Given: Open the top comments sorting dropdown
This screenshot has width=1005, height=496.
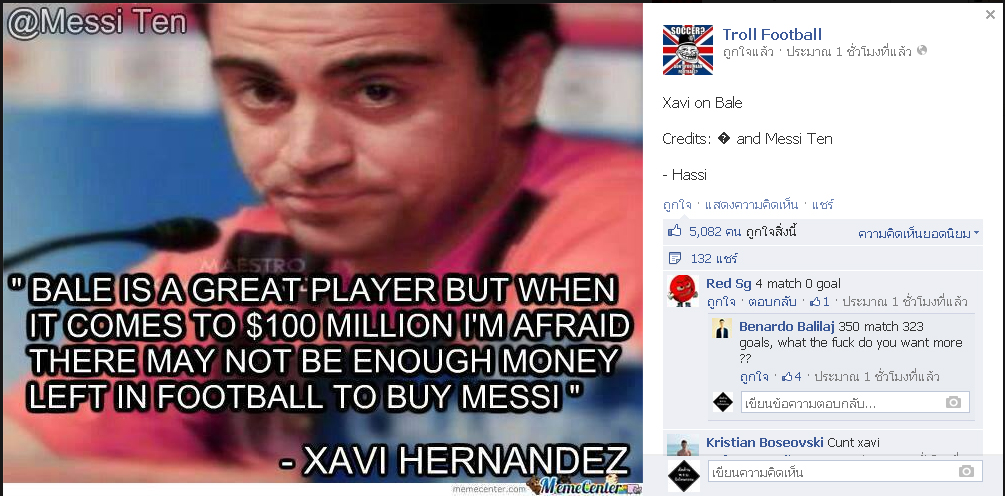Looking at the screenshot, I should pyautogui.click(x=919, y=234).
